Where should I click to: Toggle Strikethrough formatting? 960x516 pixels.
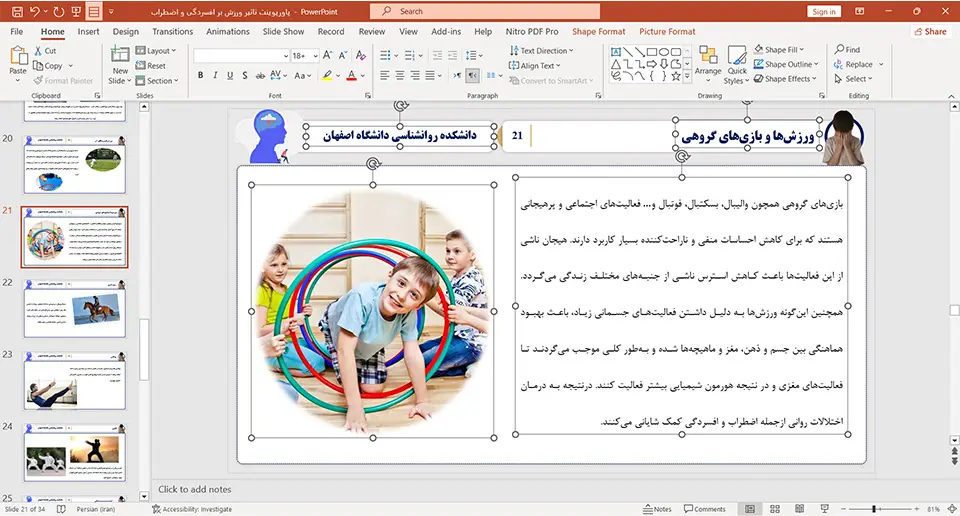click(260, 75)
